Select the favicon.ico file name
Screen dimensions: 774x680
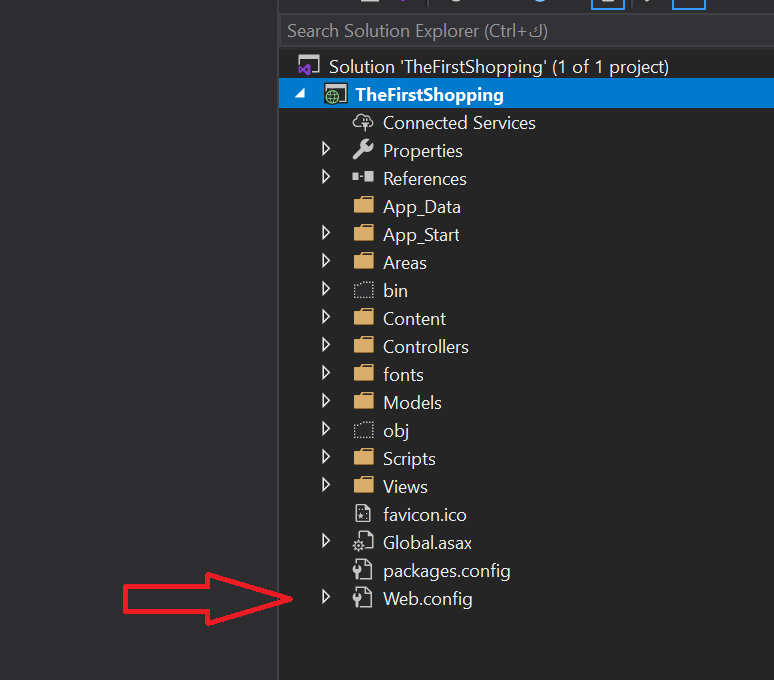425,515
